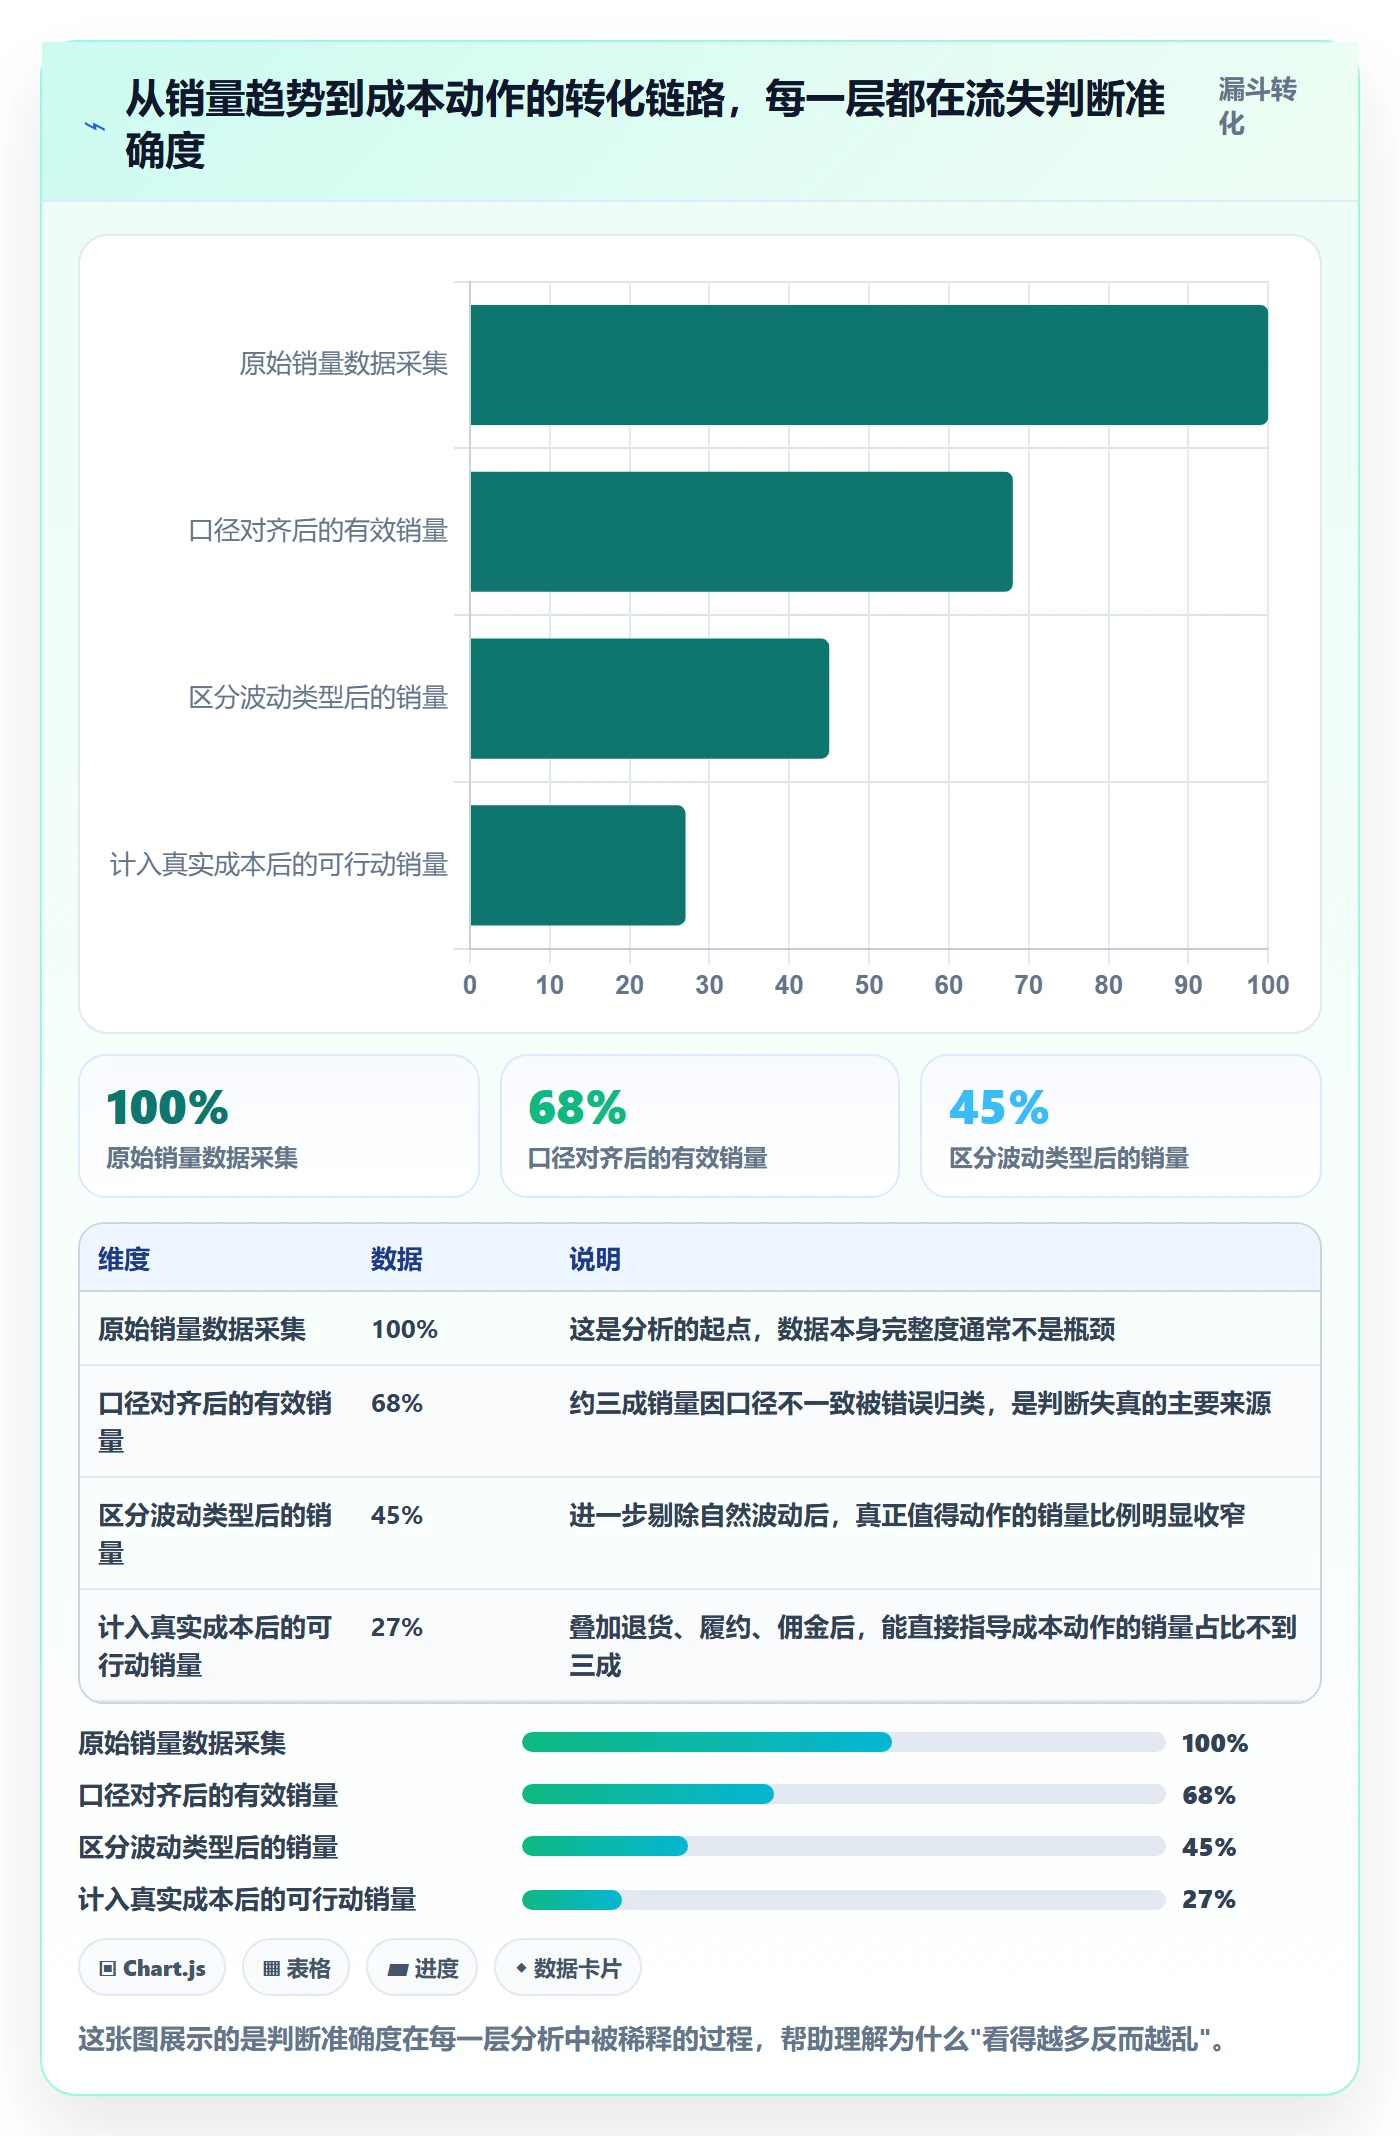Click chart axis label 原始销量数据采集
The width and height of the screenshot is (1400, 2136).
click(x=344, y=364)
